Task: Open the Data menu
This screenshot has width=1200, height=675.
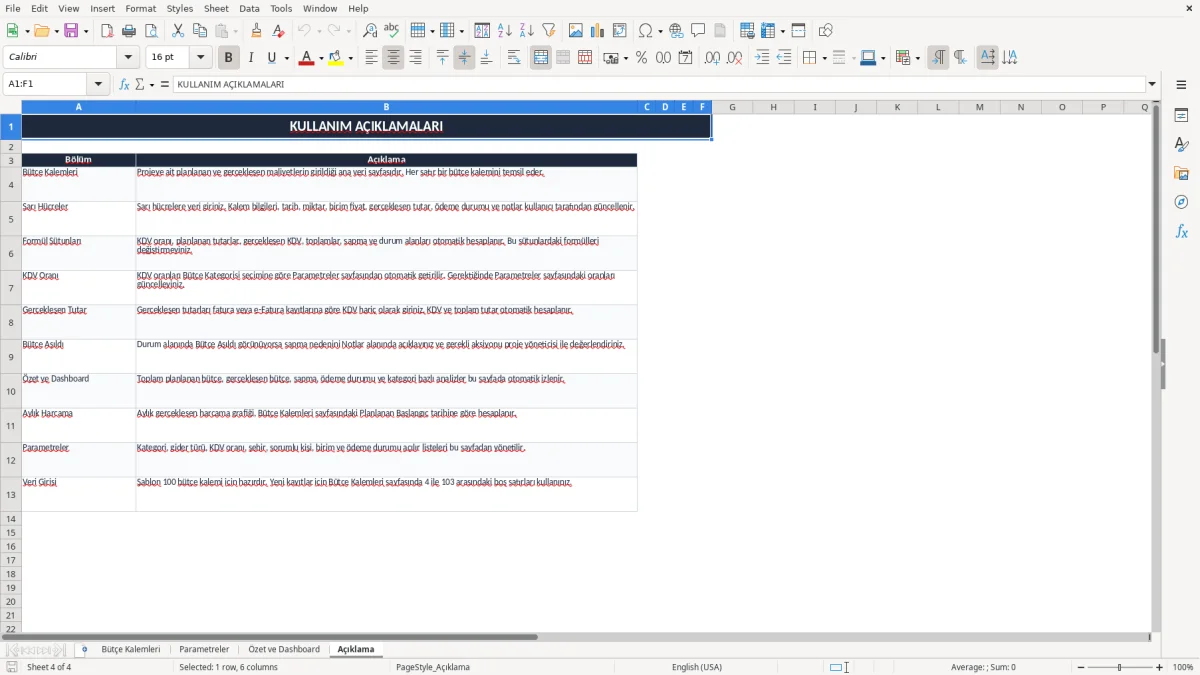Action: point(249,8)
